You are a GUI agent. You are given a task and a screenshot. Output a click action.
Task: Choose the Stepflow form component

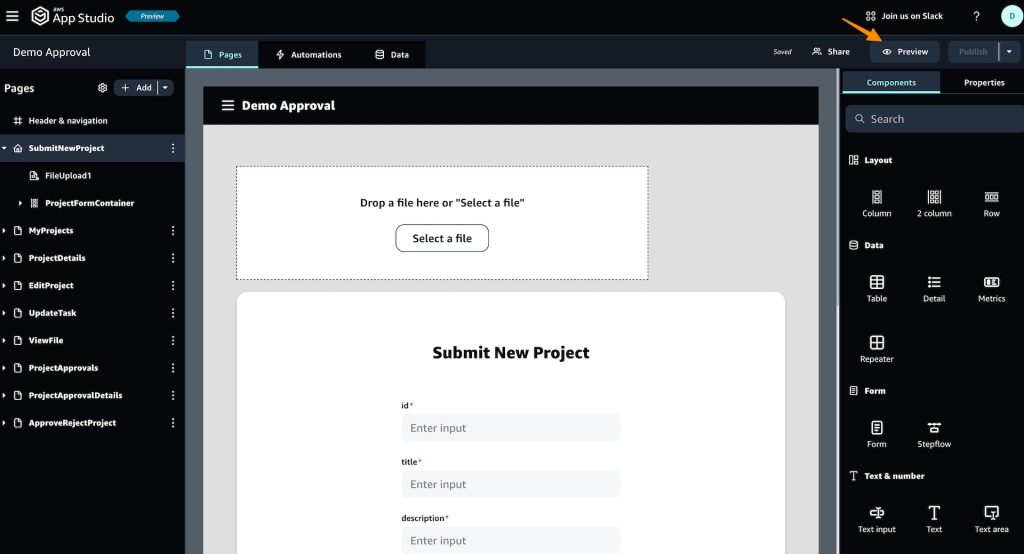933,428
